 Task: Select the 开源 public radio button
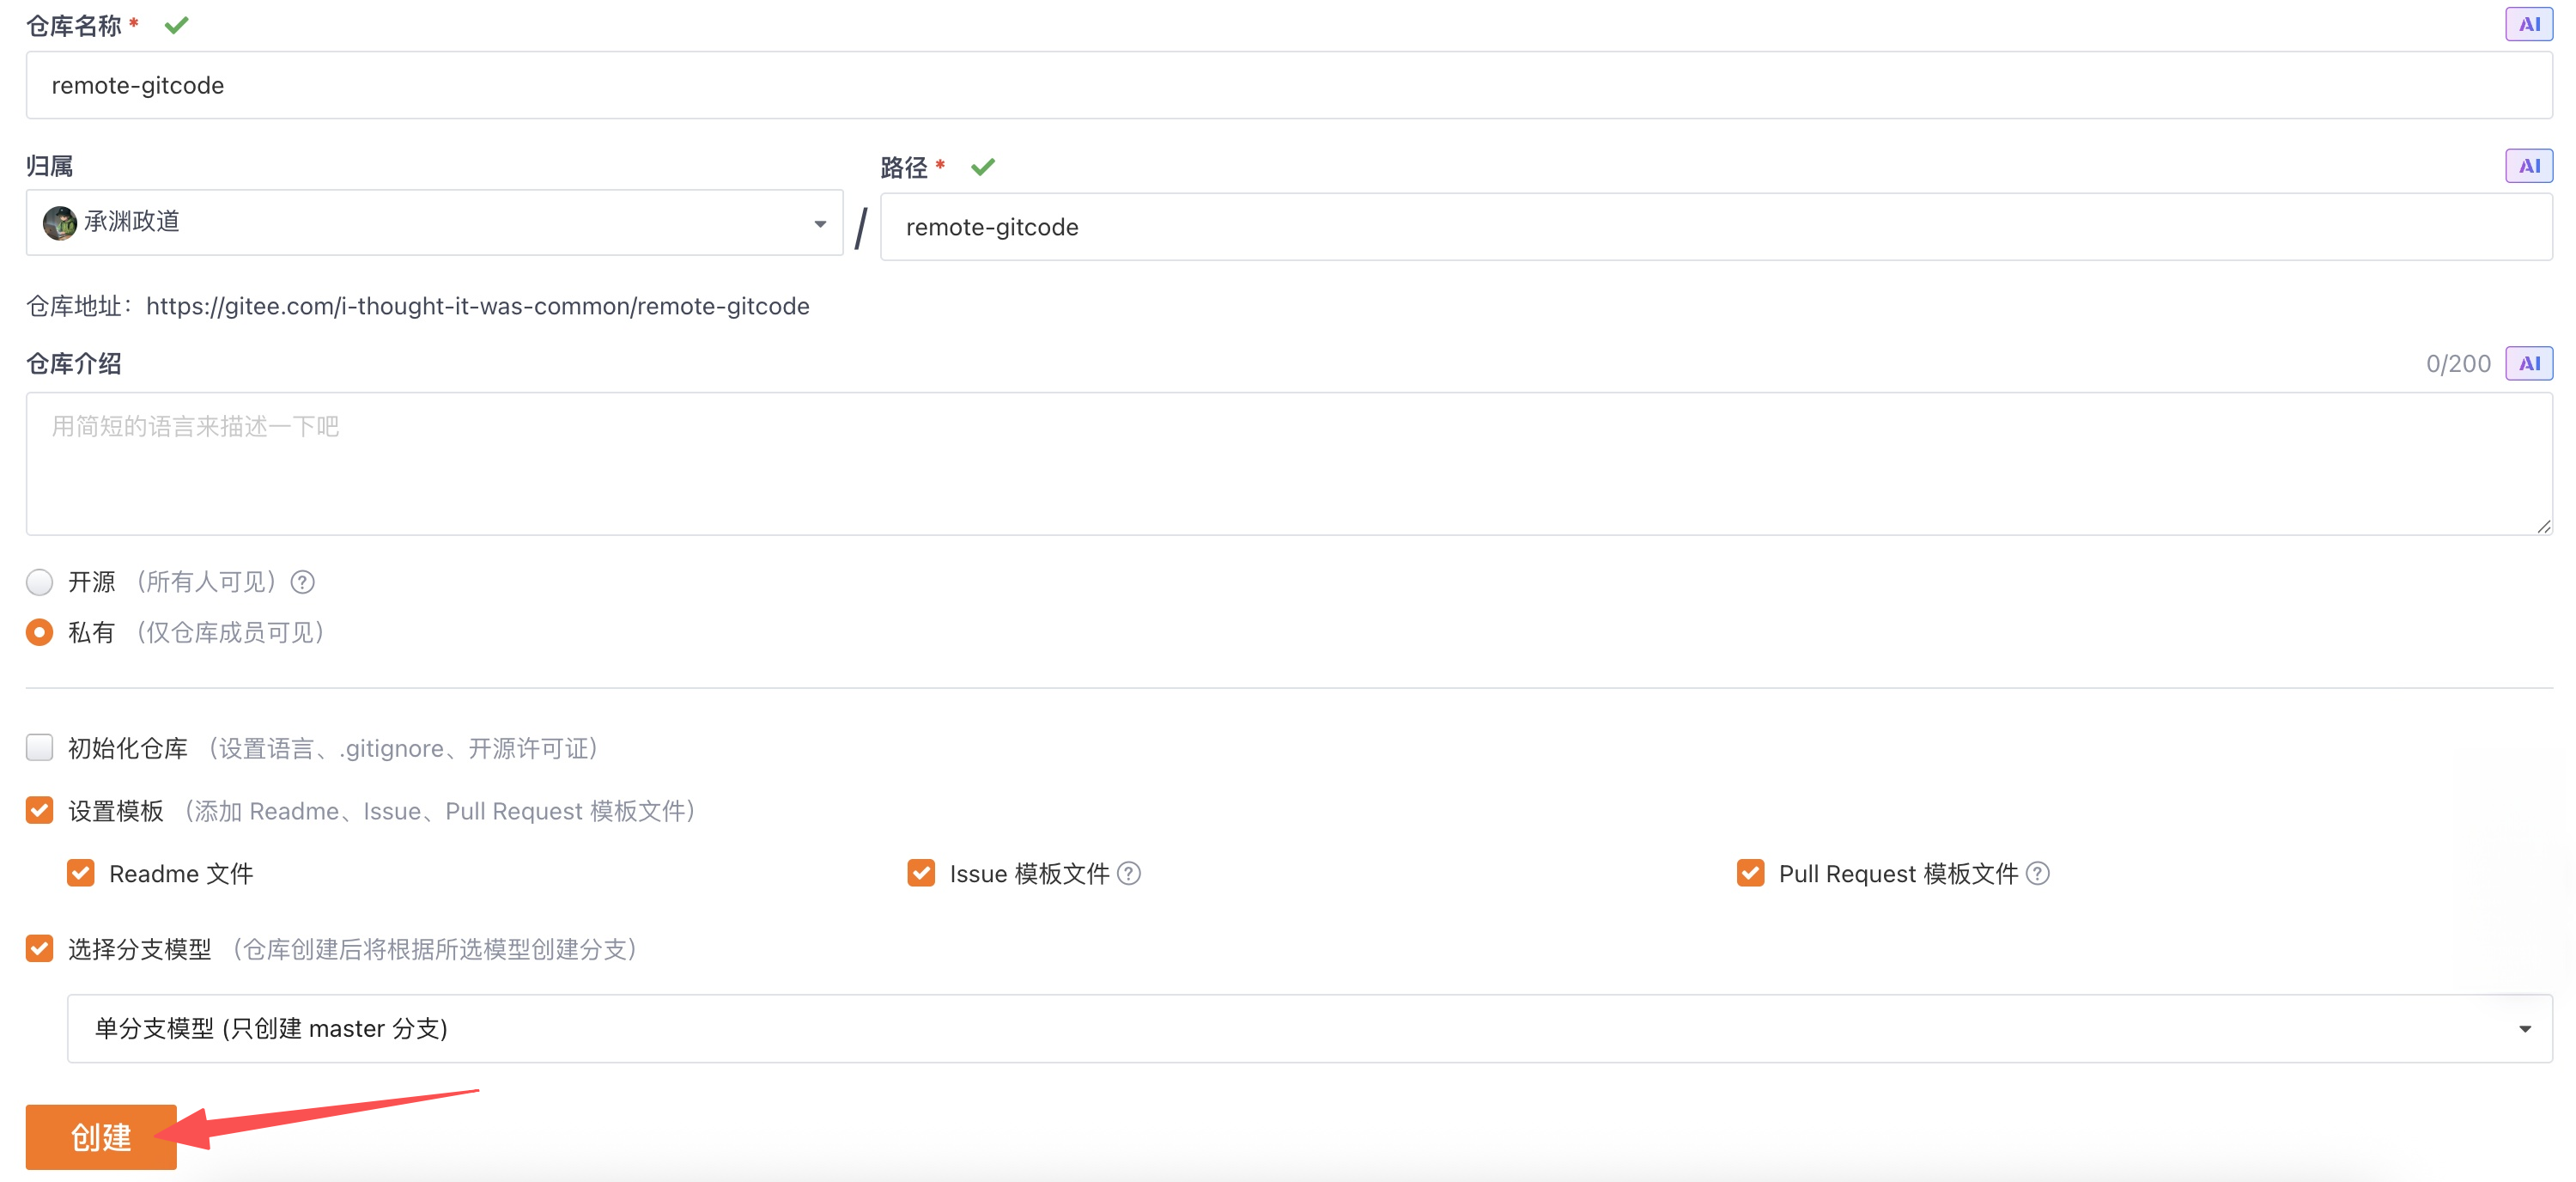(x=39, y=582)
